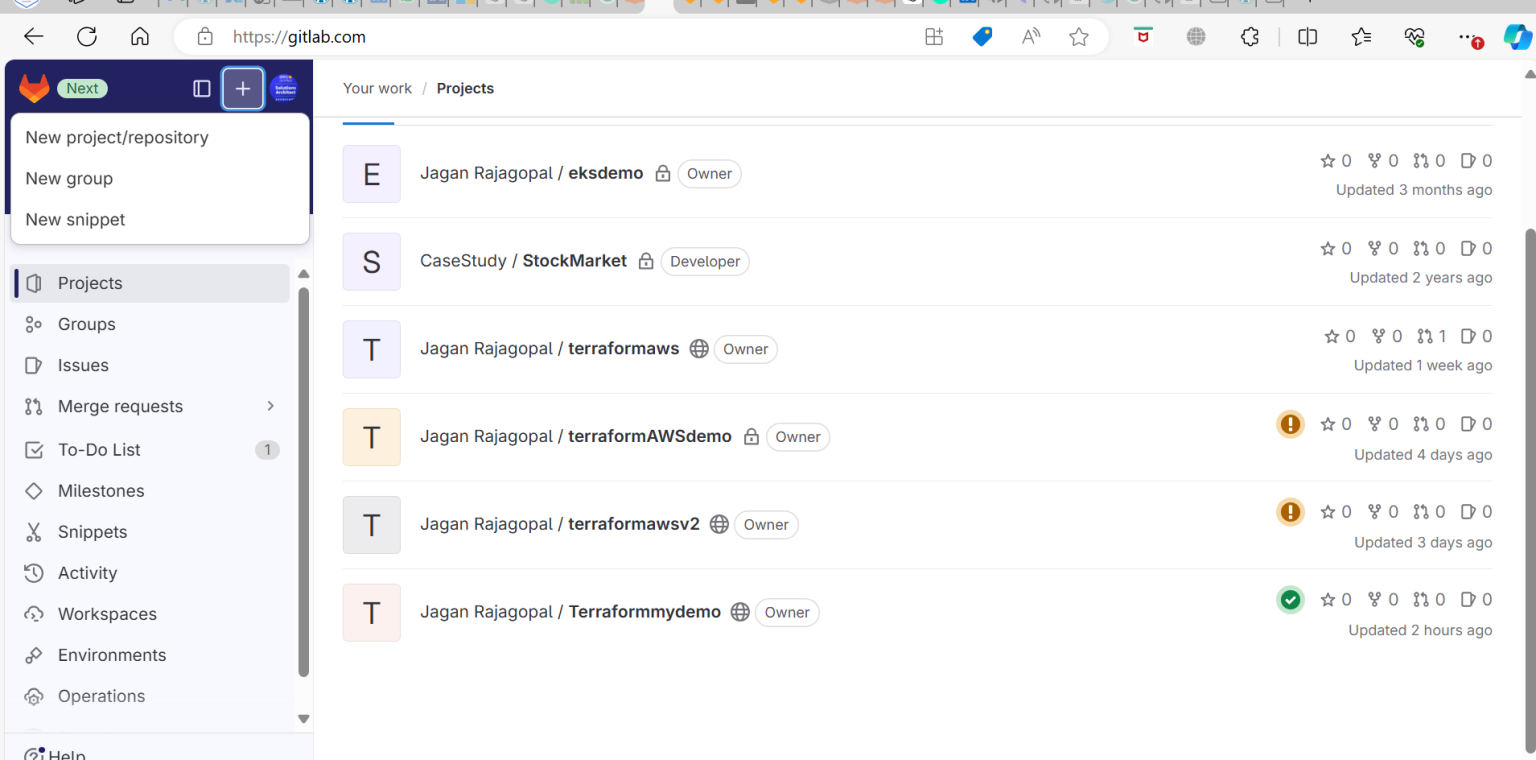
Task: Choose New snippet from the menu
Action: point(75,219)
